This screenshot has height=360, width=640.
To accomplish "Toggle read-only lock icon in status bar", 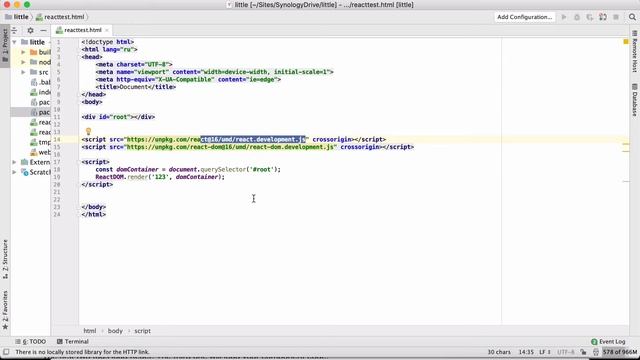I will point(583,352).
